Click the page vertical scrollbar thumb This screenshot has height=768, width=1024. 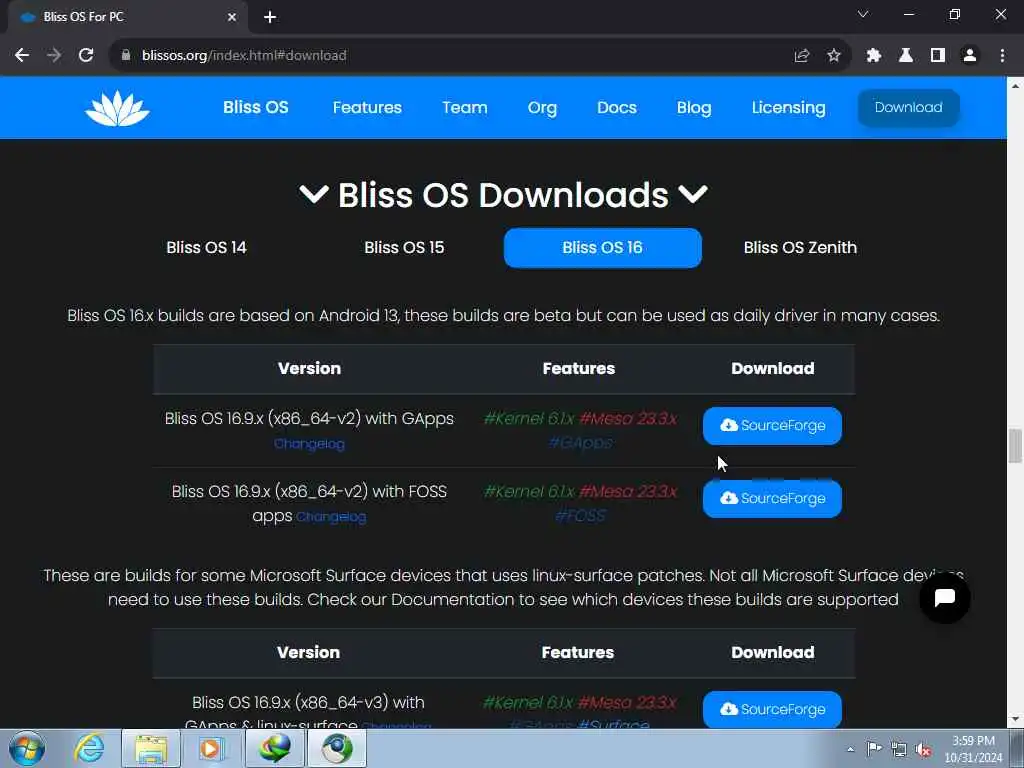1015,446
